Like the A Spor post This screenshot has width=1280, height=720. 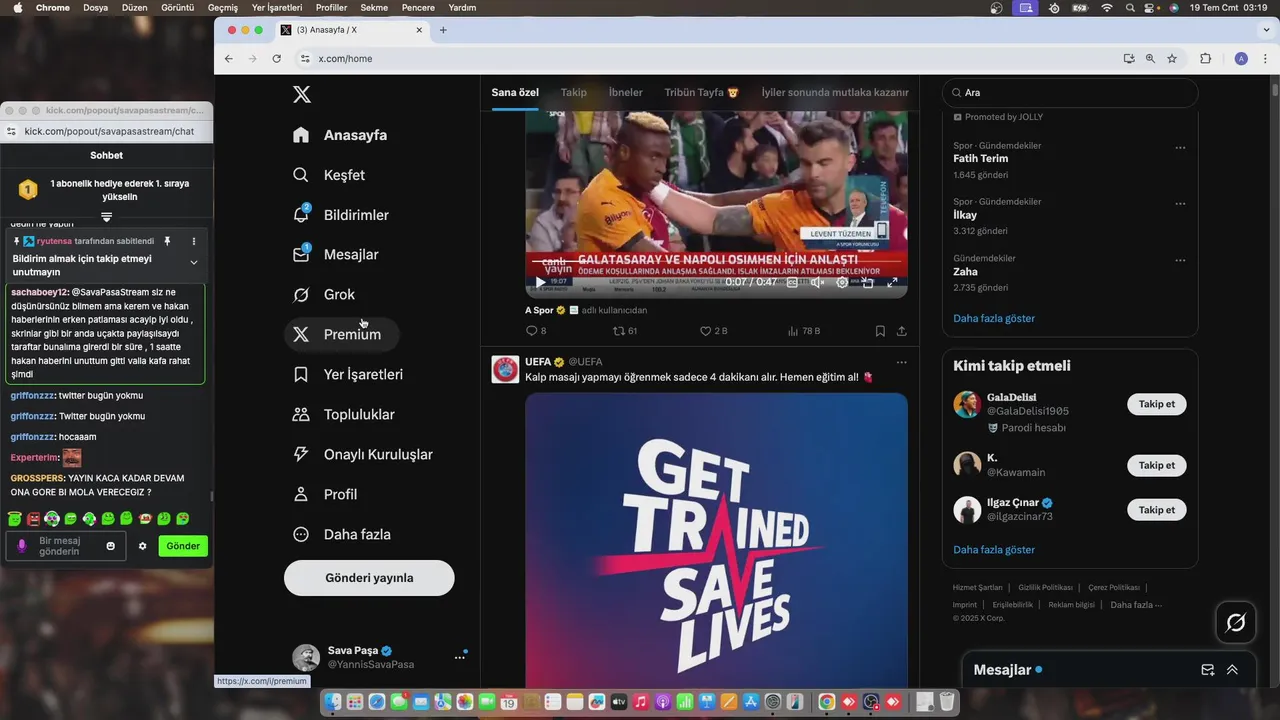[713, 331]
